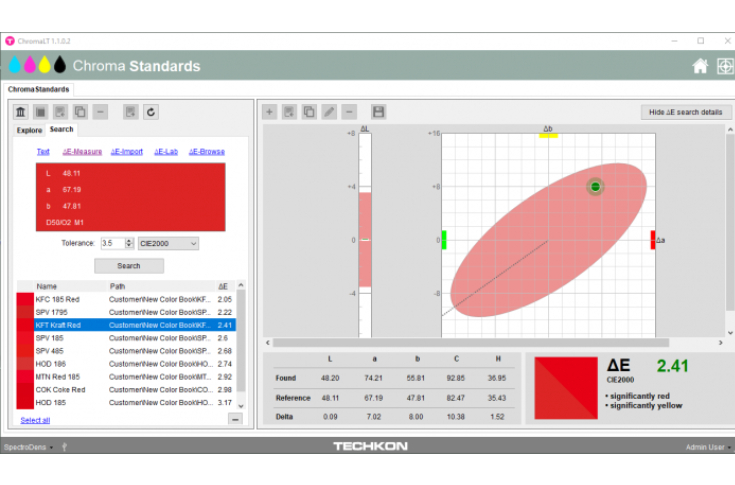Viewport: 735px width, 485px height.
Task: Click the add (plus) icon in right toolbar
Action: [269, 112]
